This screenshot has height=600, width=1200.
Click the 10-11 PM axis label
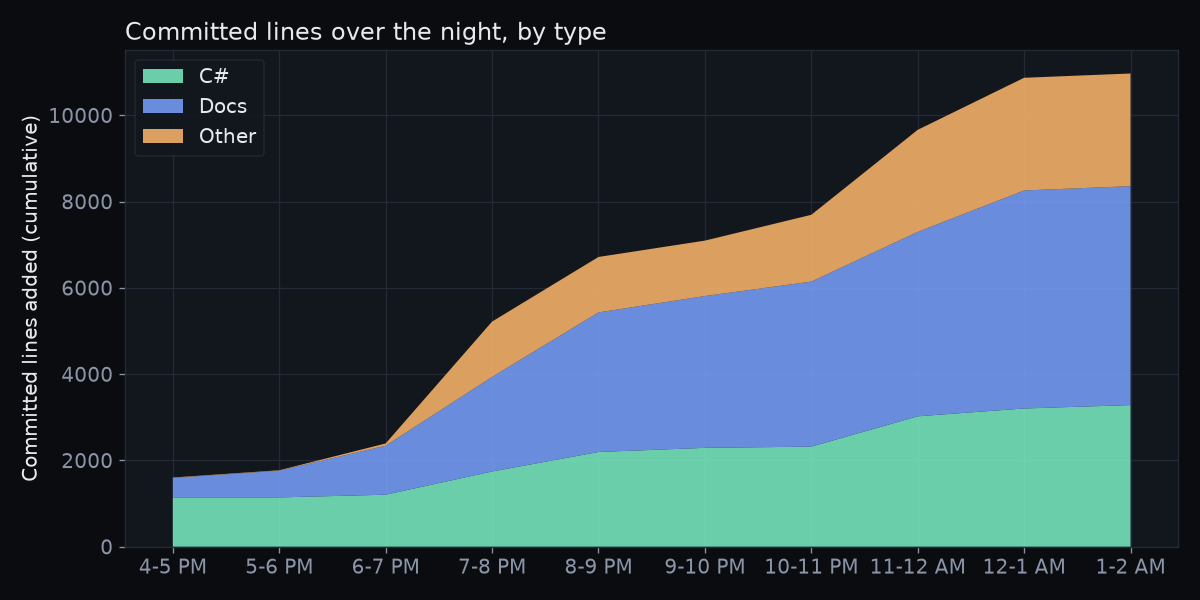pyautogui.click(x=811, y=567)
